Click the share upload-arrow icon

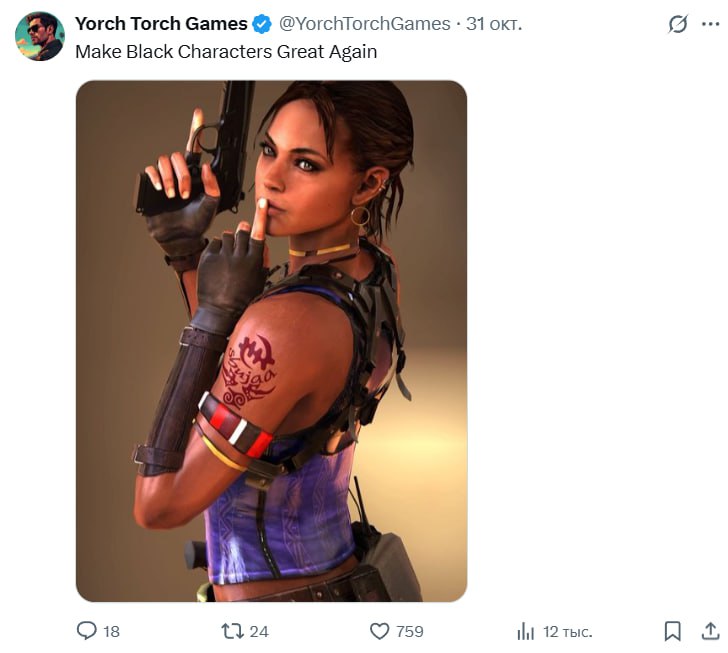click(710, 631)
